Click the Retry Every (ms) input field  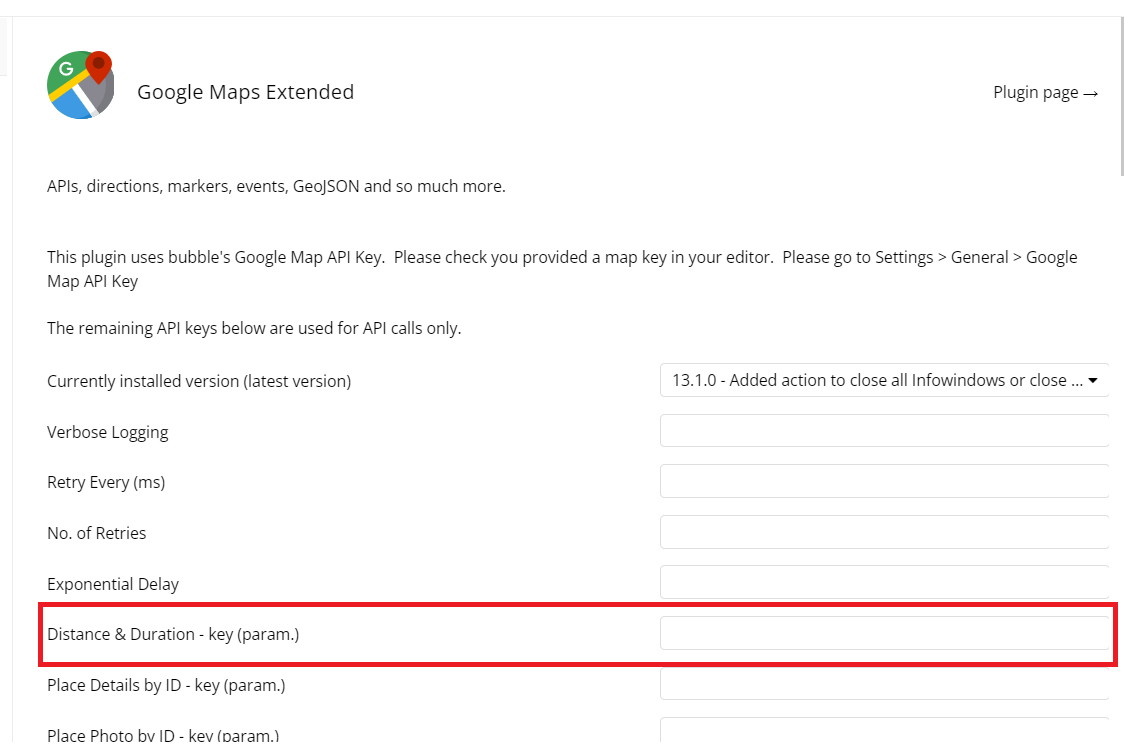884,481
